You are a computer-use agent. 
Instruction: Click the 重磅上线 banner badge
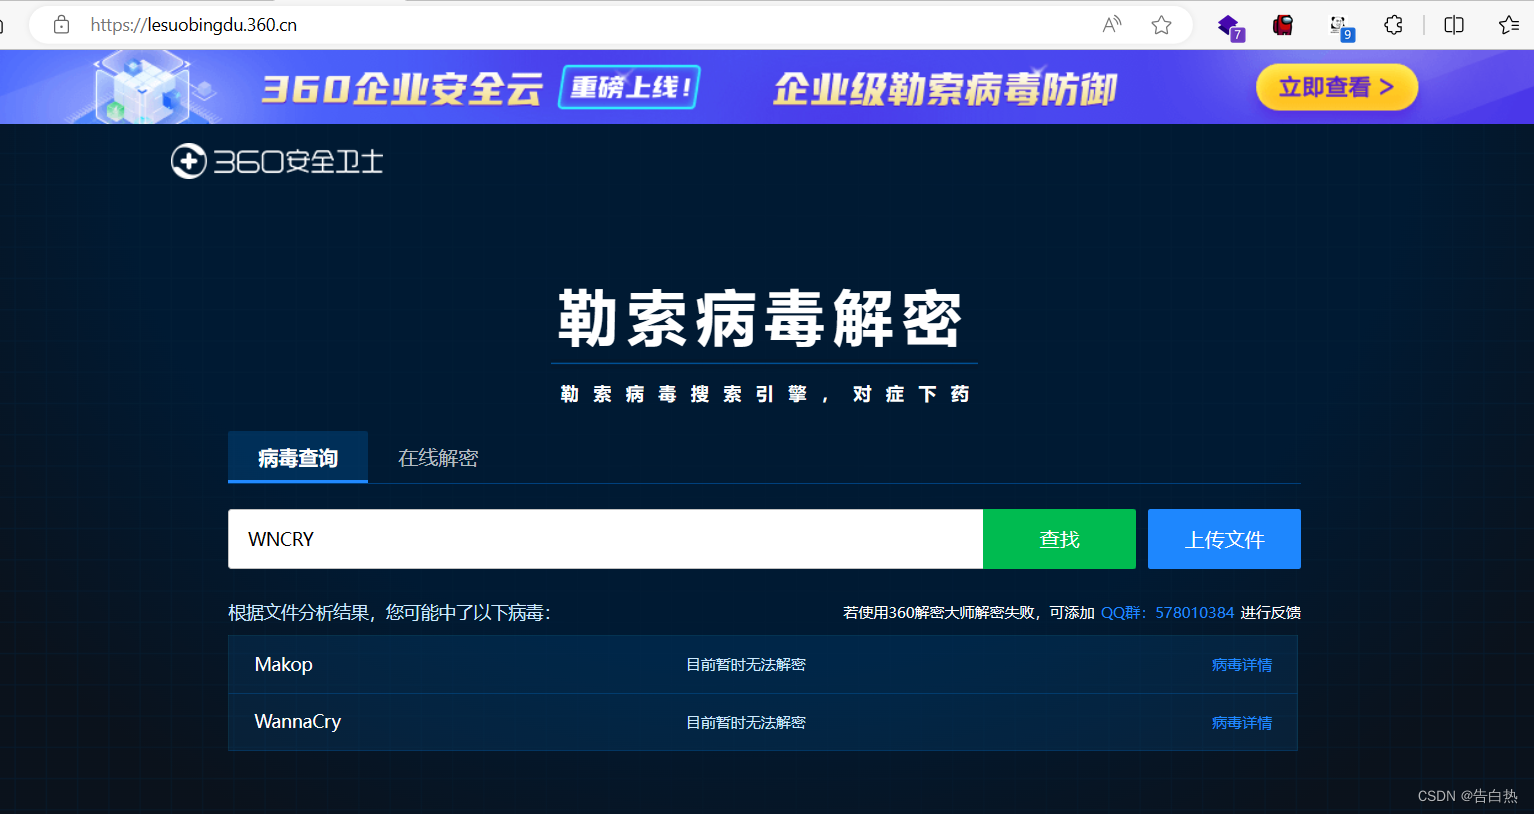coord(629,87)
